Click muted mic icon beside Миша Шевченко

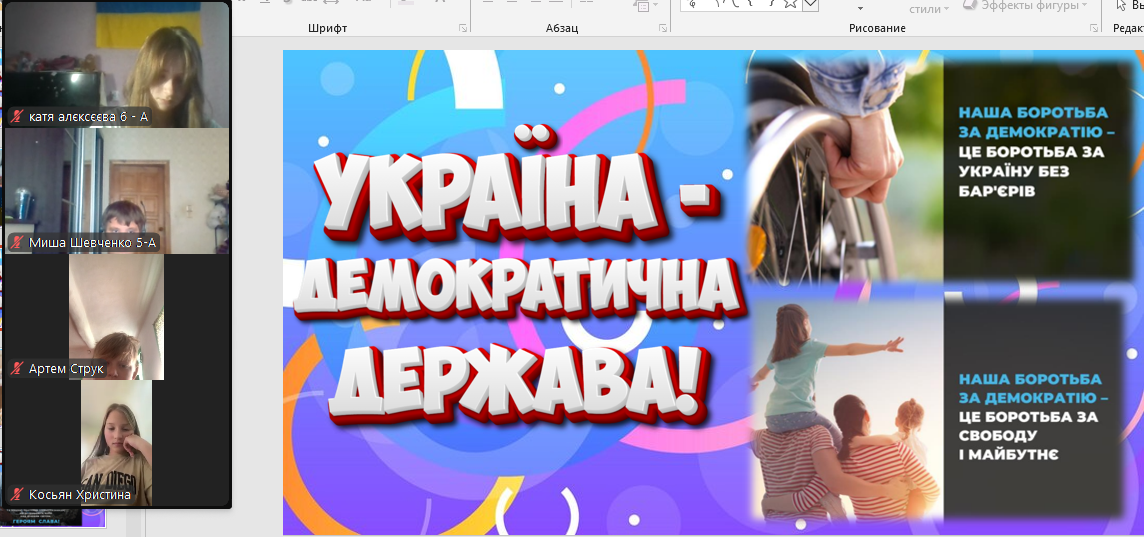pos(18,243)
